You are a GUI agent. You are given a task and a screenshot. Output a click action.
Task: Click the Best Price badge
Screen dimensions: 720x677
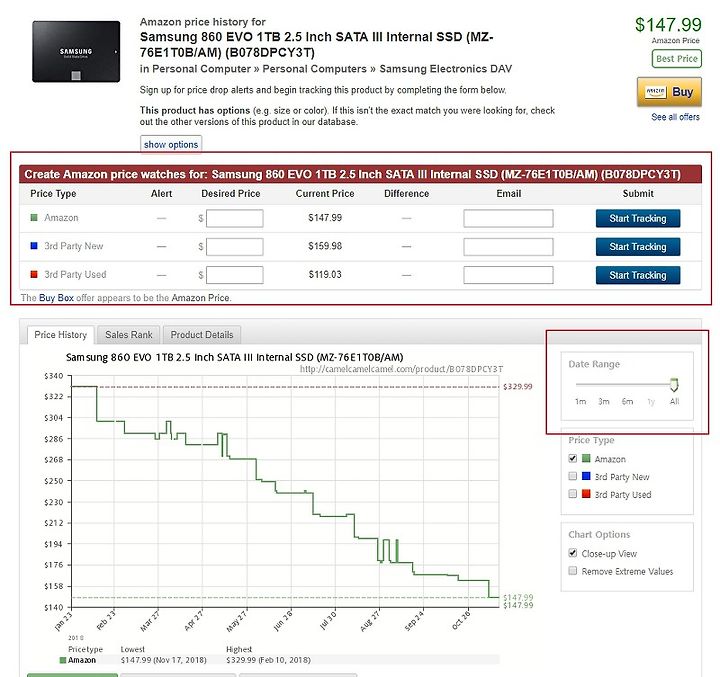click(x=676, y=59)
